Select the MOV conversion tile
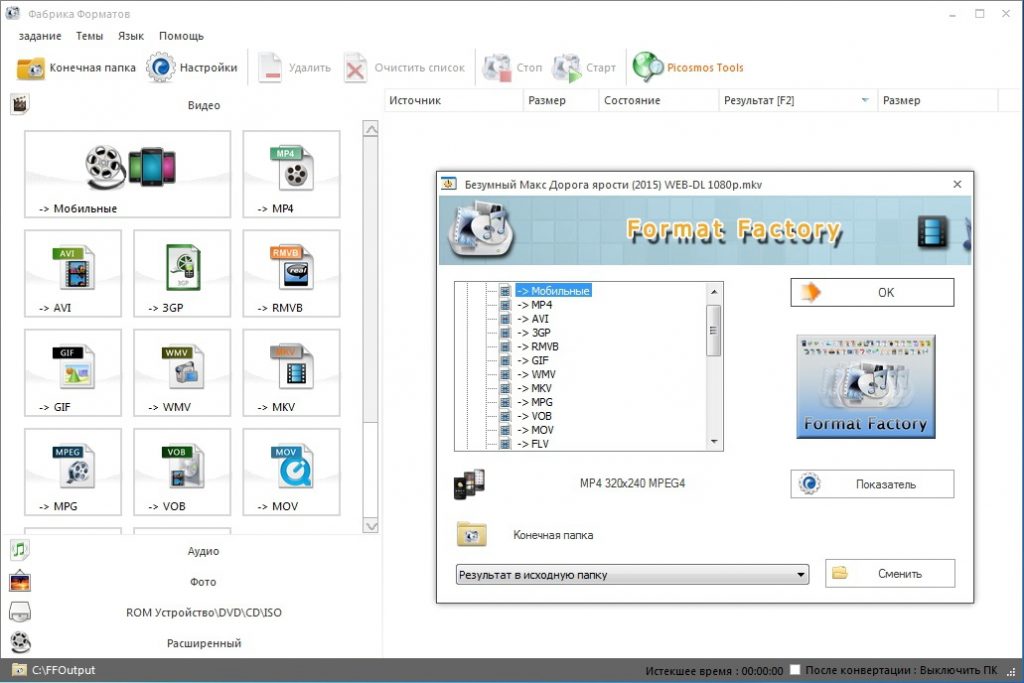This screenshot has height=683, width=1024. pos(291,471)
